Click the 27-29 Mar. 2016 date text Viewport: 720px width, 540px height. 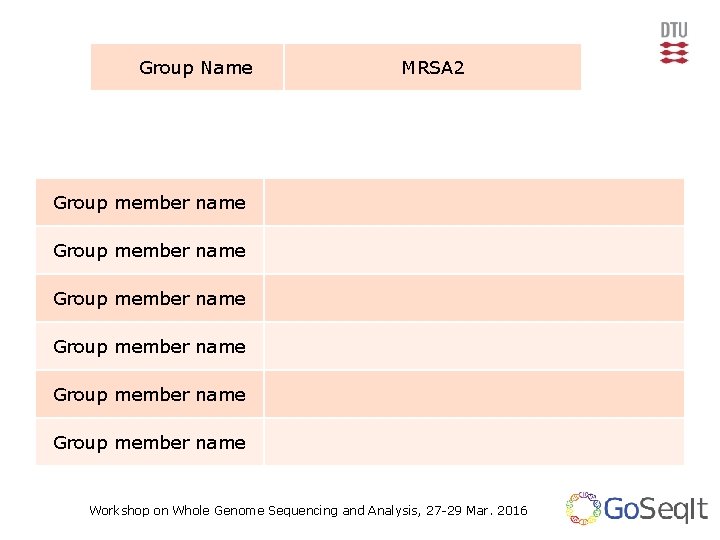pos(475,510)
